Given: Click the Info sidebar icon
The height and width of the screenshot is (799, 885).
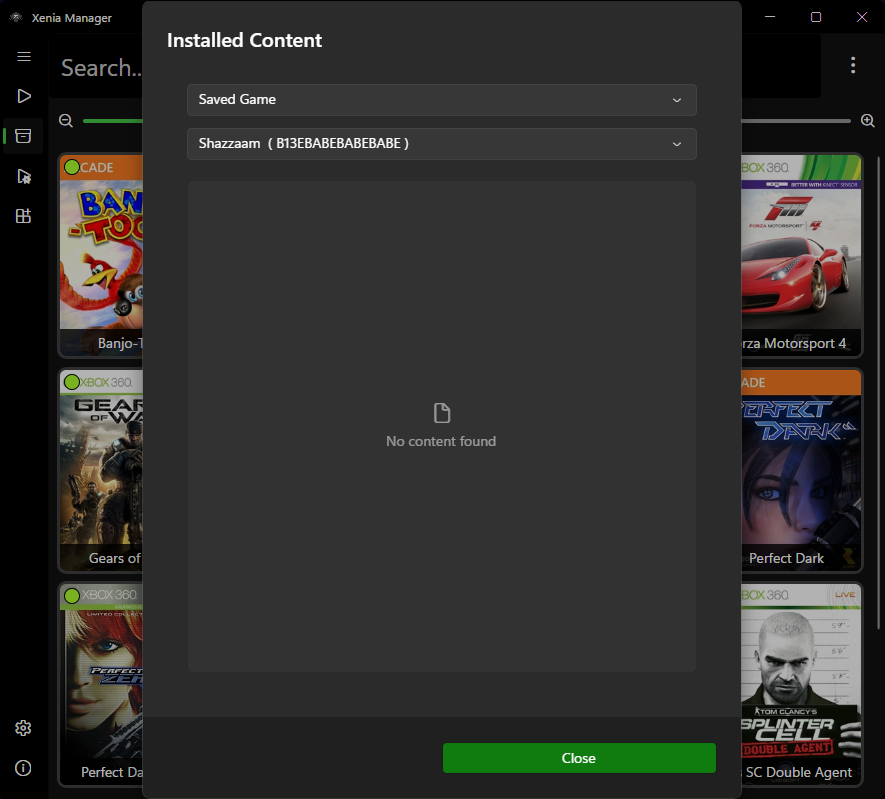Looking at the screenshot, I should (23, 768).
